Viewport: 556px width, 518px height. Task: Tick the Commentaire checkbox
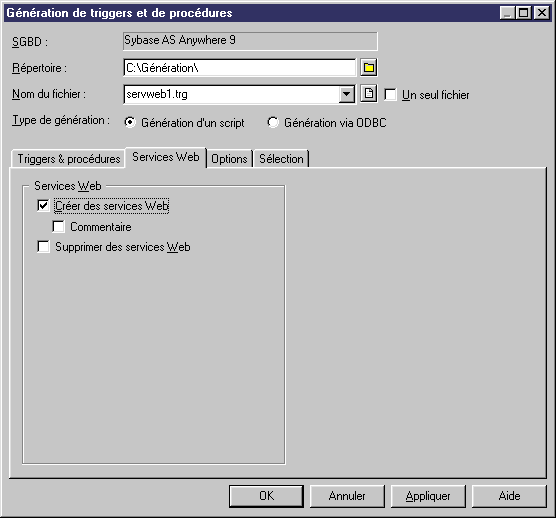[58, 227]
